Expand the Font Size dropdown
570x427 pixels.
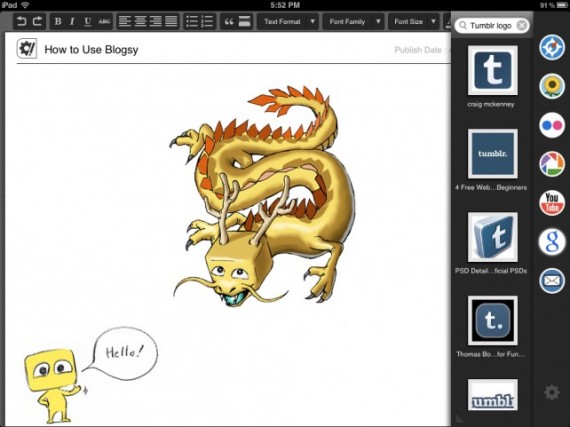414,21
